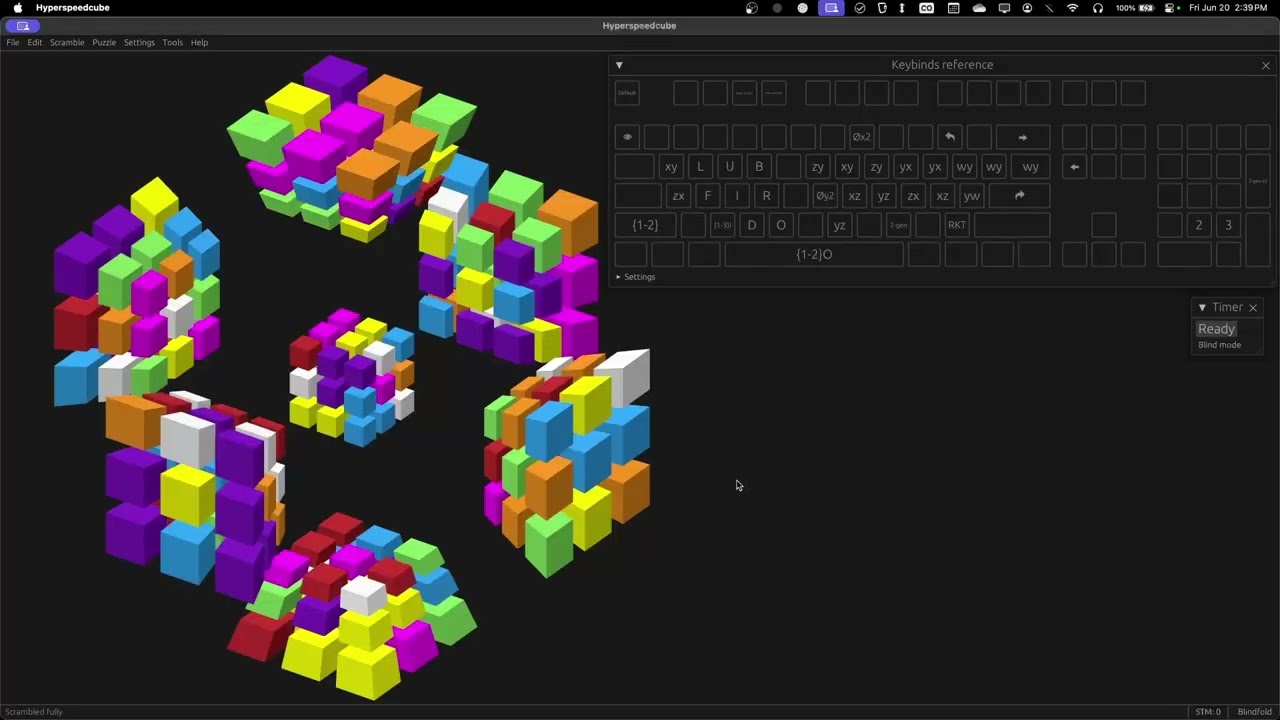Open macOS Control Center in menu bar

coord(1169,8)
